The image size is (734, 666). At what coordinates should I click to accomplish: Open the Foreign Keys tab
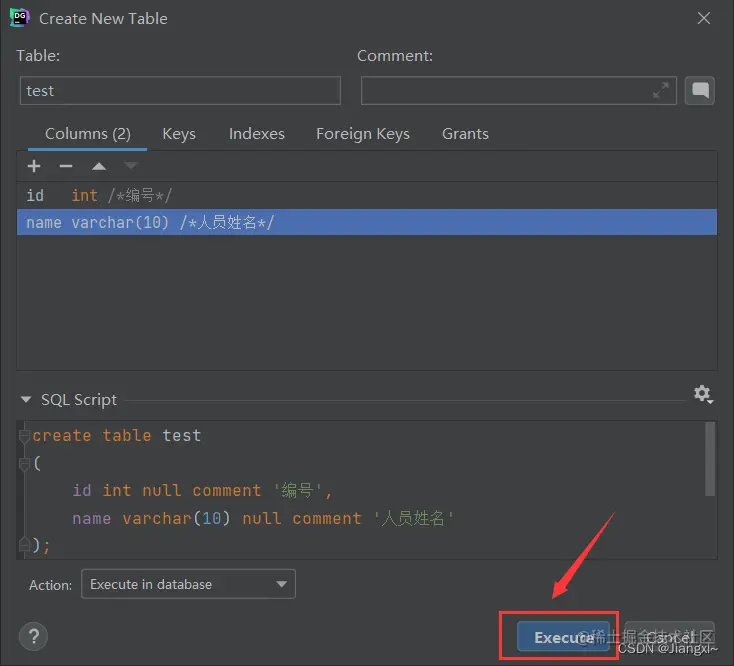(x=363, y=134)
